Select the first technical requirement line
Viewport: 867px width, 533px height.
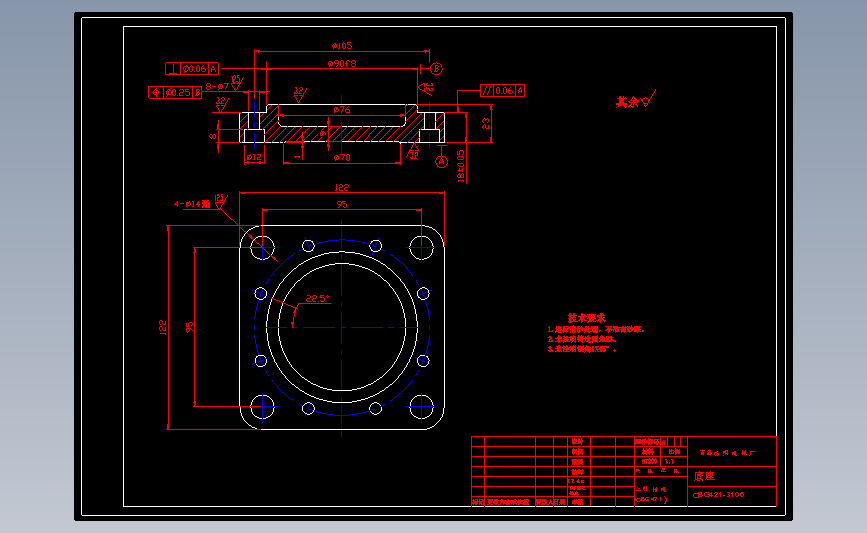point(596,330)
